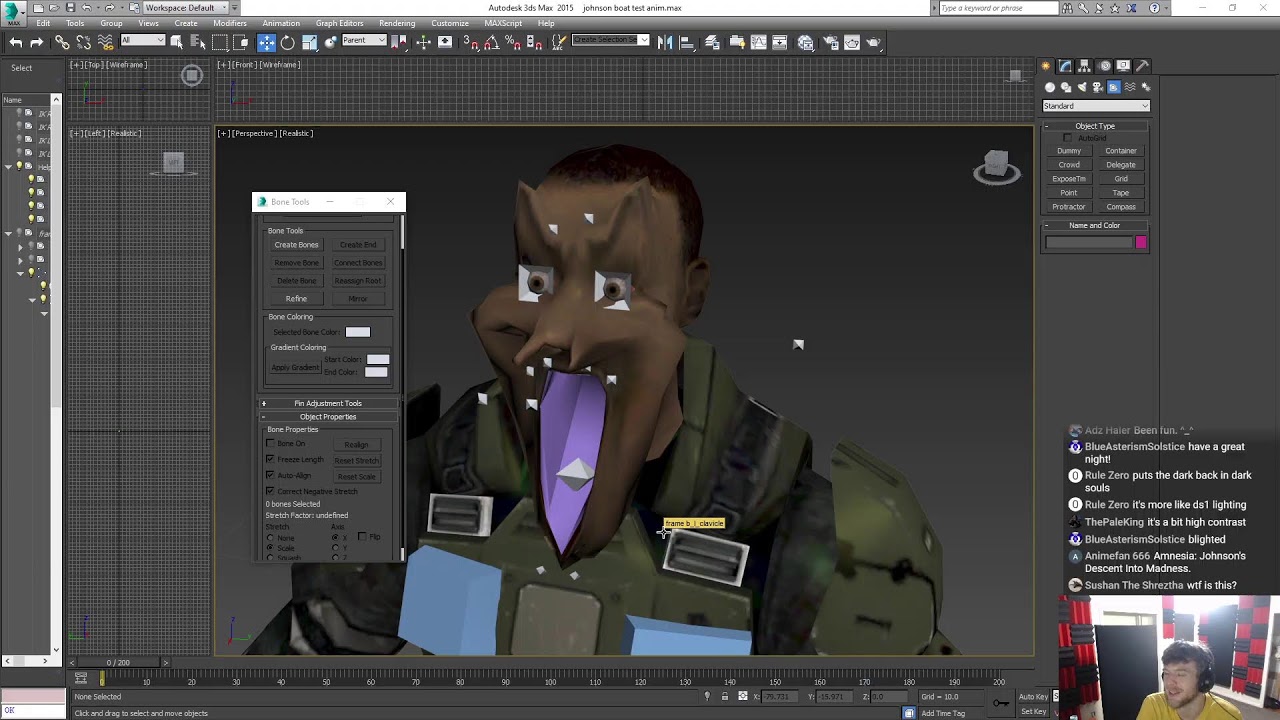Expand the Fin Adjustment Tools rollout
Viewport: 1280px width, 720px height.
point(328,403)
